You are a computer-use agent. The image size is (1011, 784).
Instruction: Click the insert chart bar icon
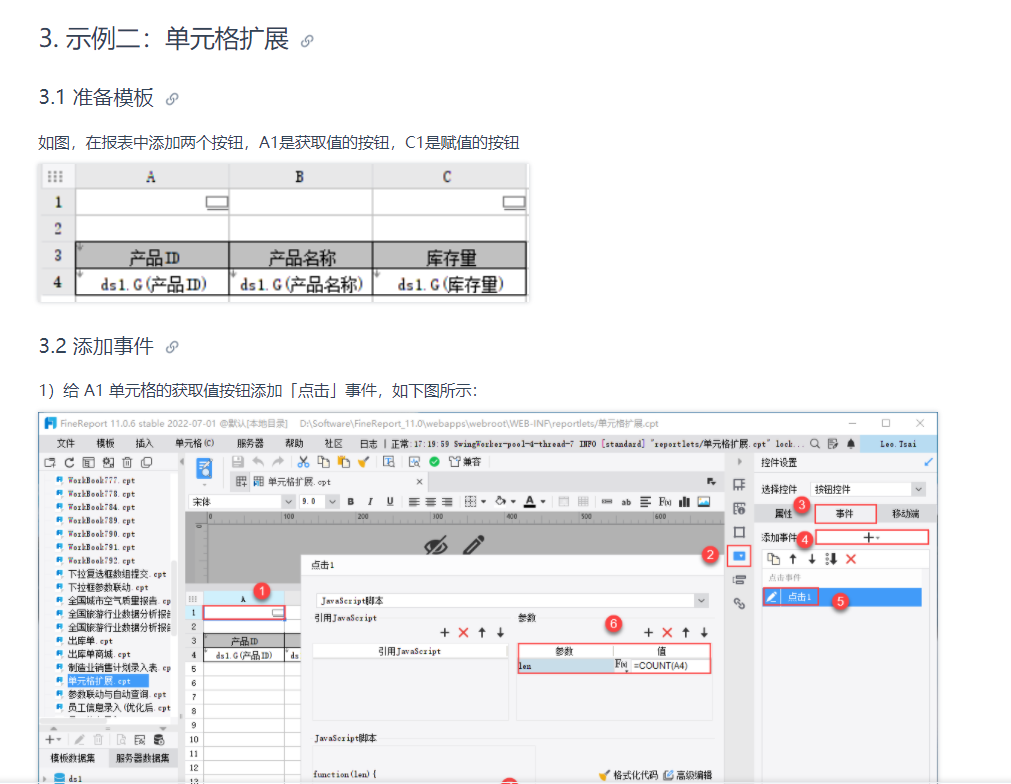[x=684, y=502]
